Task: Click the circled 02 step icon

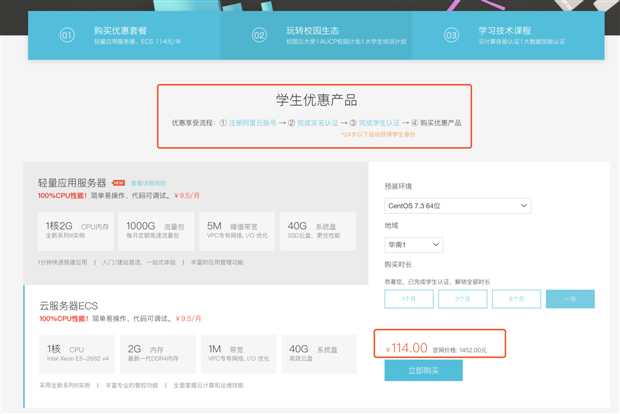Action: [259, 36]
